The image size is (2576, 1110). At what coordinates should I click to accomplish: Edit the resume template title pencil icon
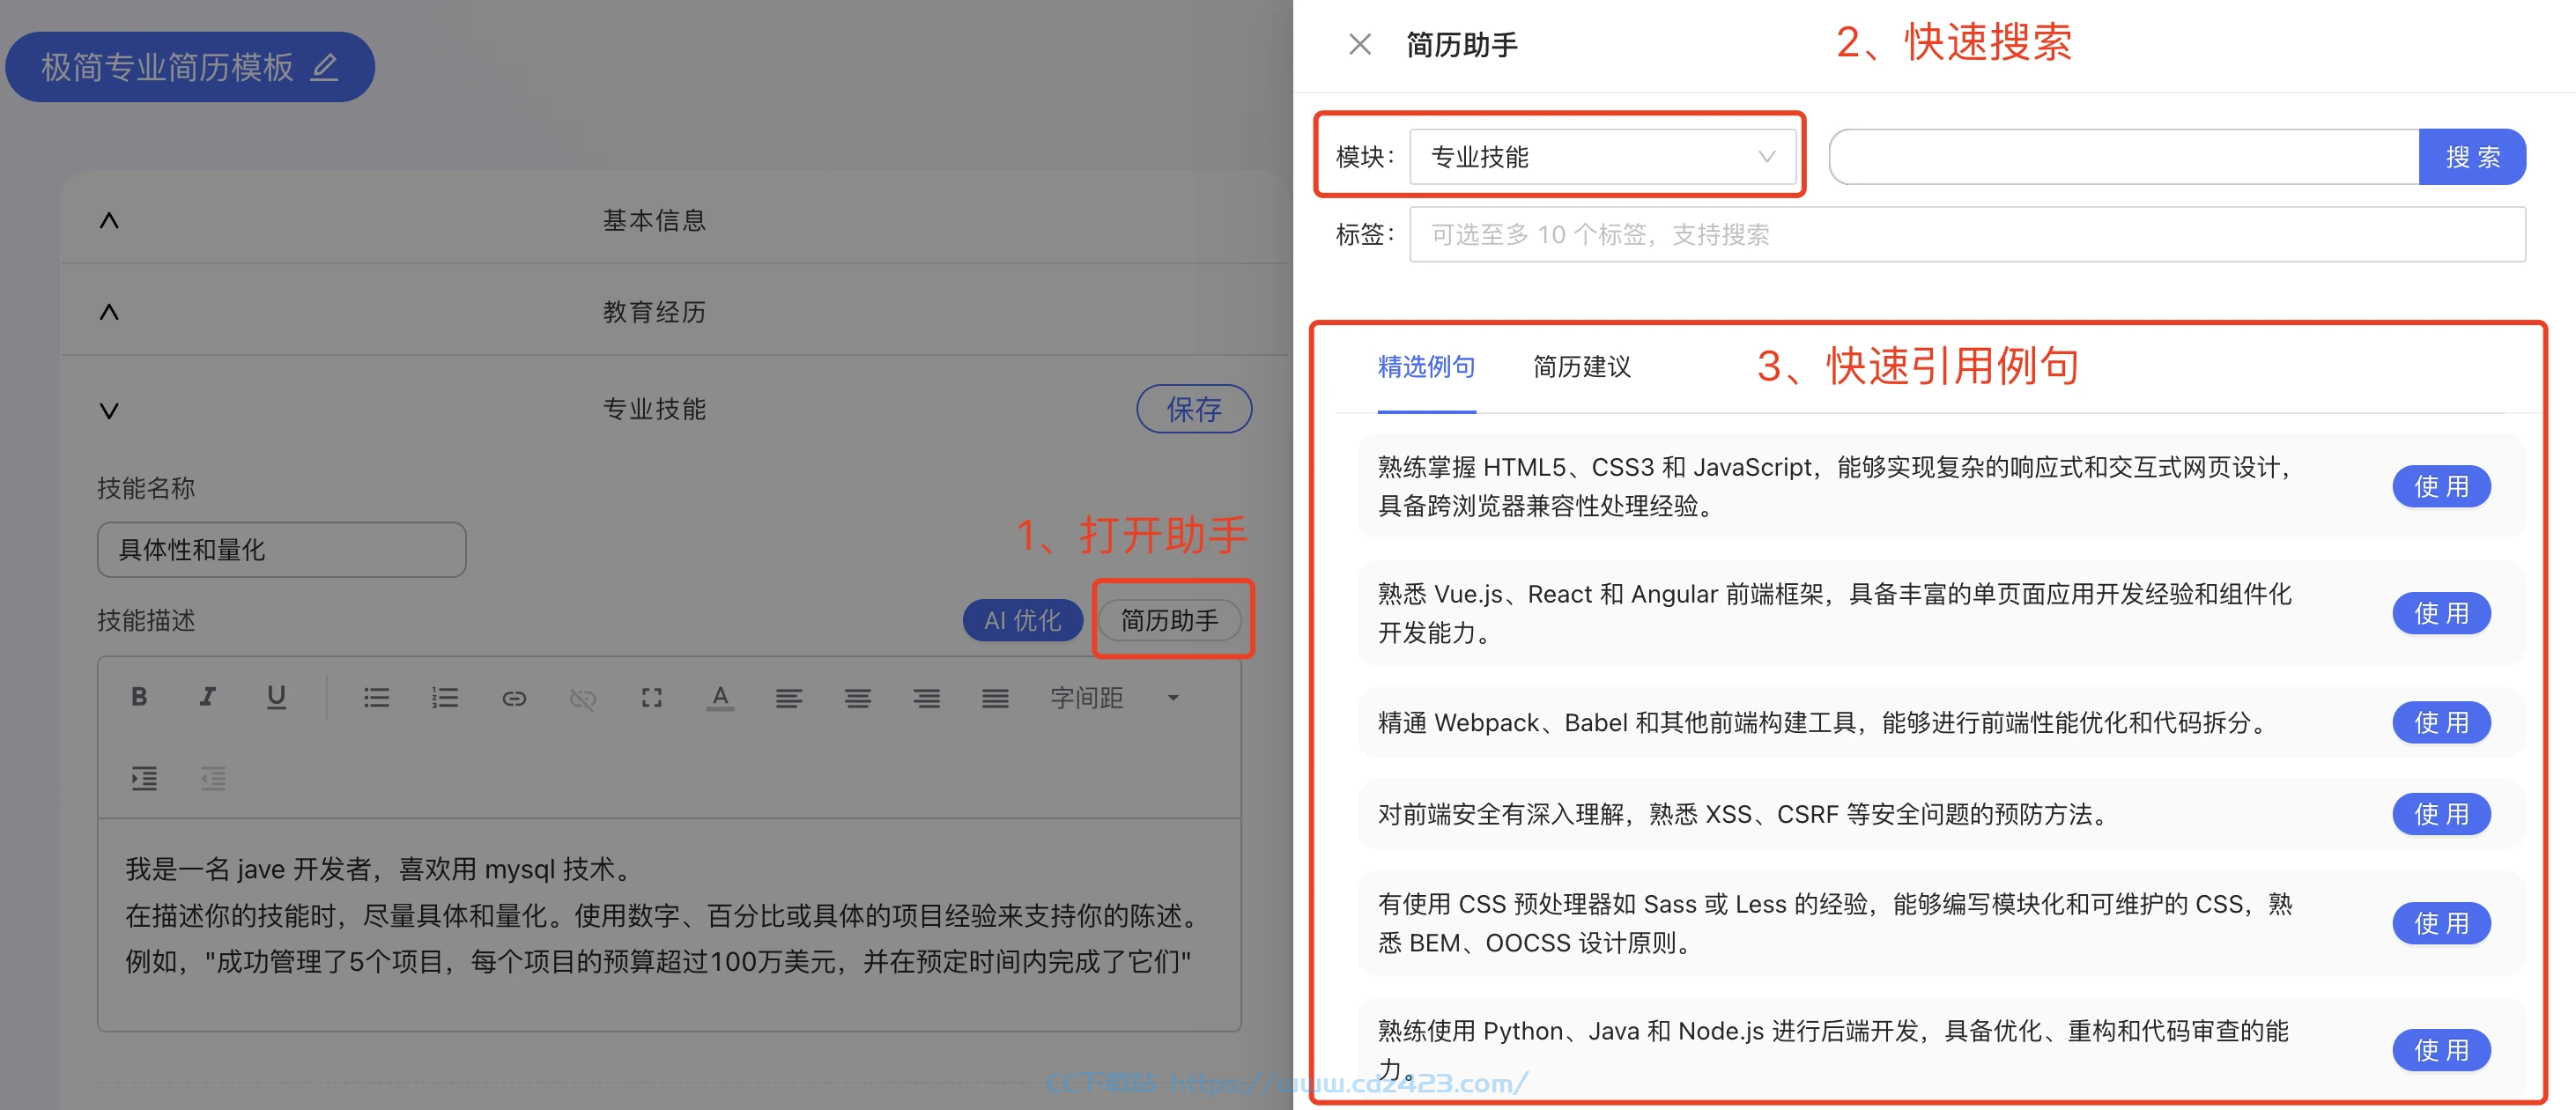[325, 67]
